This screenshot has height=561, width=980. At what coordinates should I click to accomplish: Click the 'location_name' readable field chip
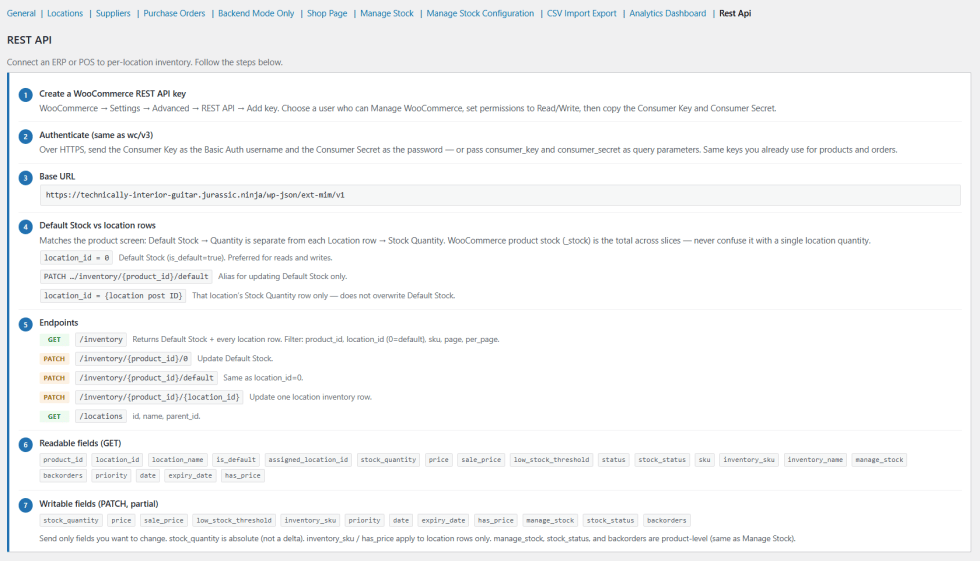click(x=178, y=460)
